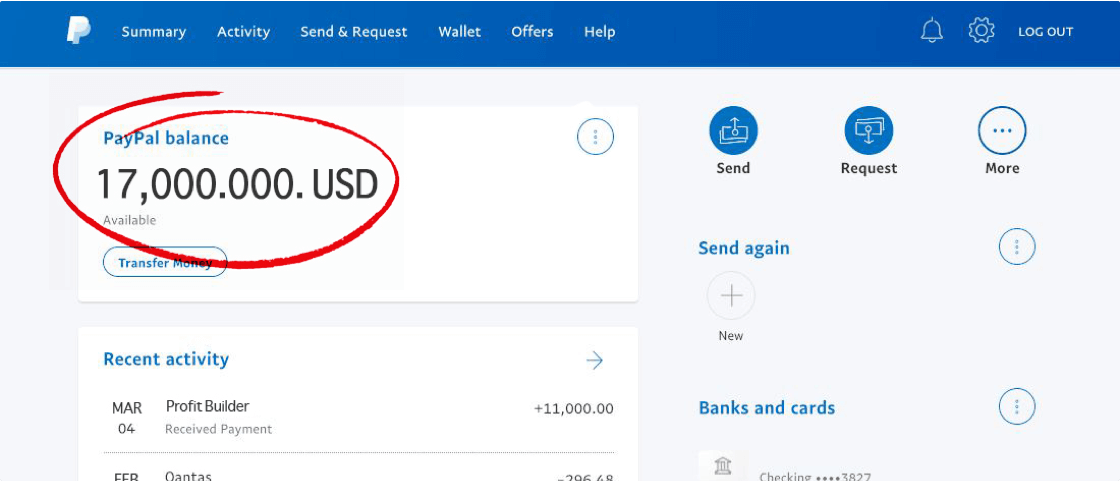Screen dimensions: 1120x482
Task: Click the PayPal logo in header
Action: tap(79, 31)
